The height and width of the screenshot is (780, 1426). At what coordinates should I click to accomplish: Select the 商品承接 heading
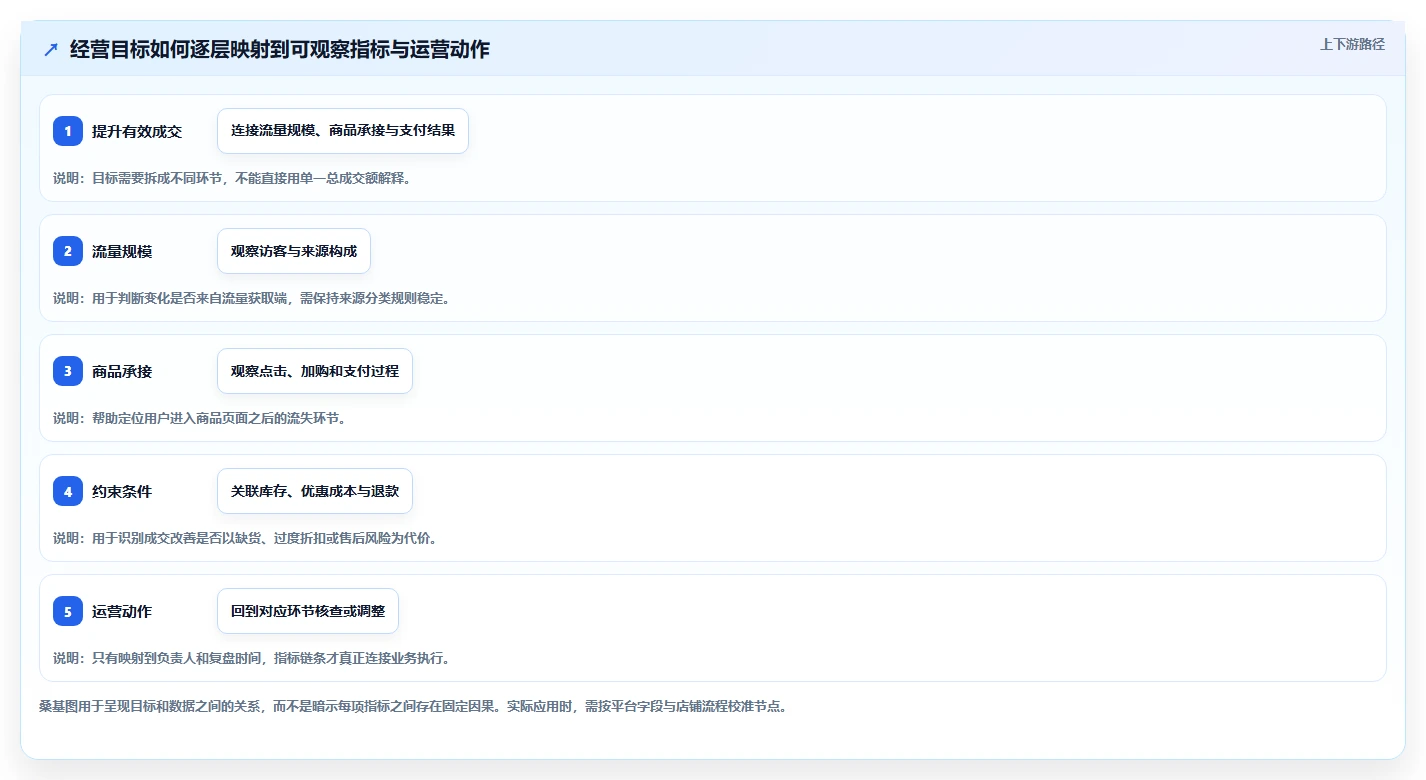pyautogui.click(x=122, y=371)
